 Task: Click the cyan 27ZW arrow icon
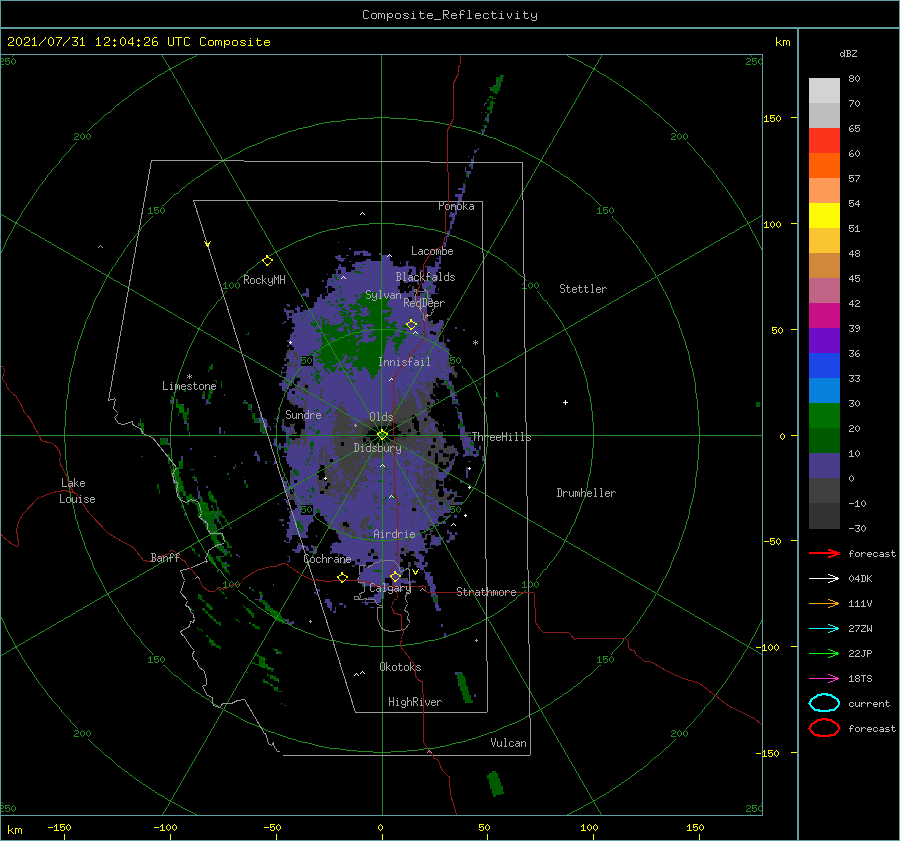pos(824,629)
